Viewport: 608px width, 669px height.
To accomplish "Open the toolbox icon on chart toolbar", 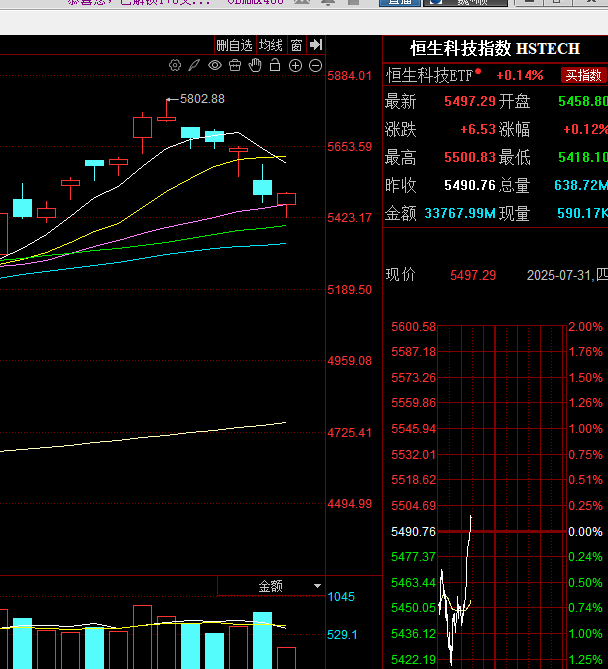I will pyautogui.click(x=235, y=65).
